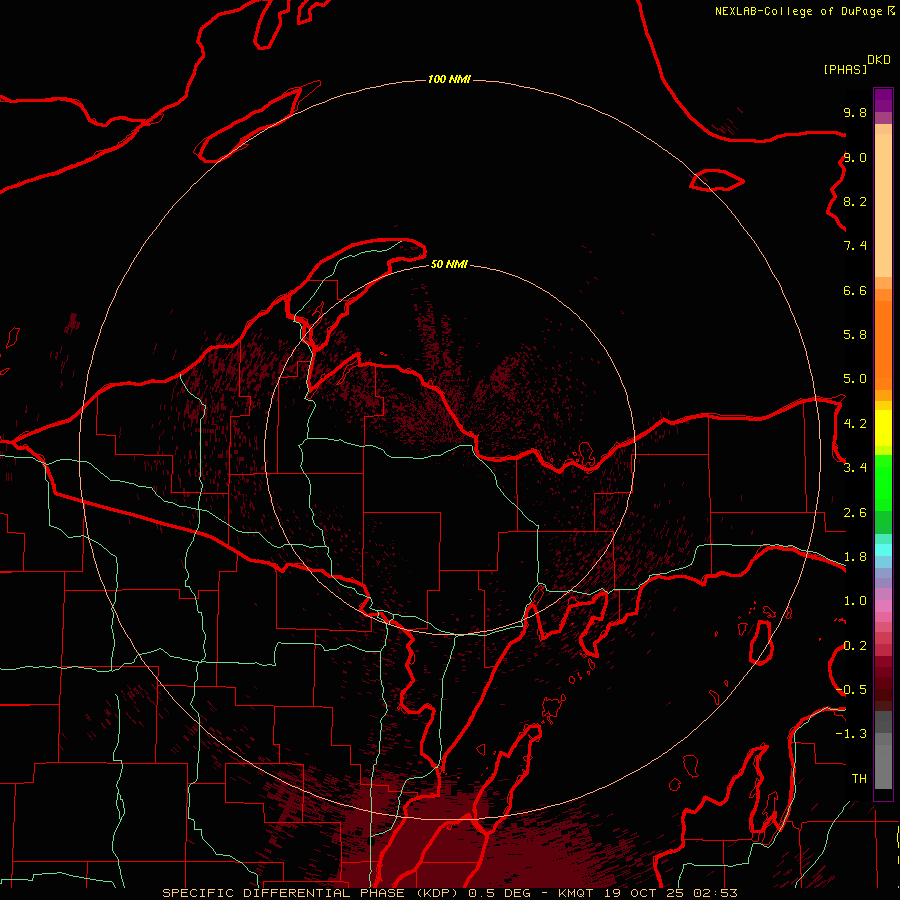This screenshot has height=900, width=900.
Task: Click the 9.8 scale value
Action: pos(855,112)
